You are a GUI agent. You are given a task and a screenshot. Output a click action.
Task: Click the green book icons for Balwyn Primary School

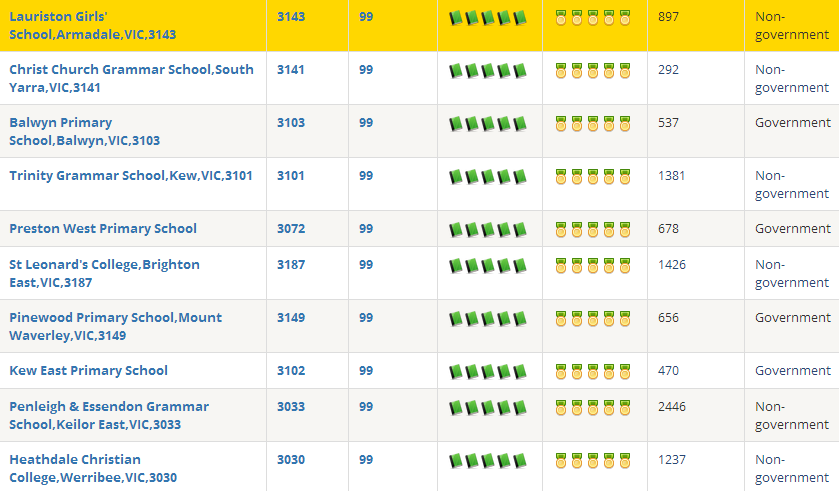point(487,124)
